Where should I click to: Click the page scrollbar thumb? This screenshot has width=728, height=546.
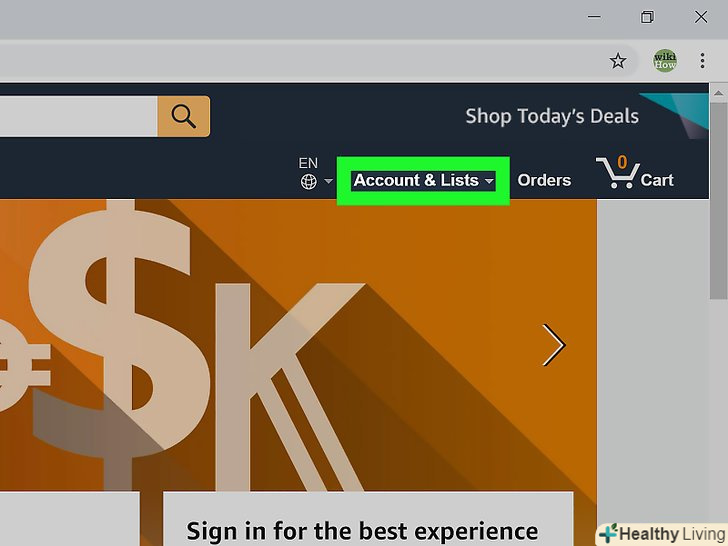[x=718, y=202]
